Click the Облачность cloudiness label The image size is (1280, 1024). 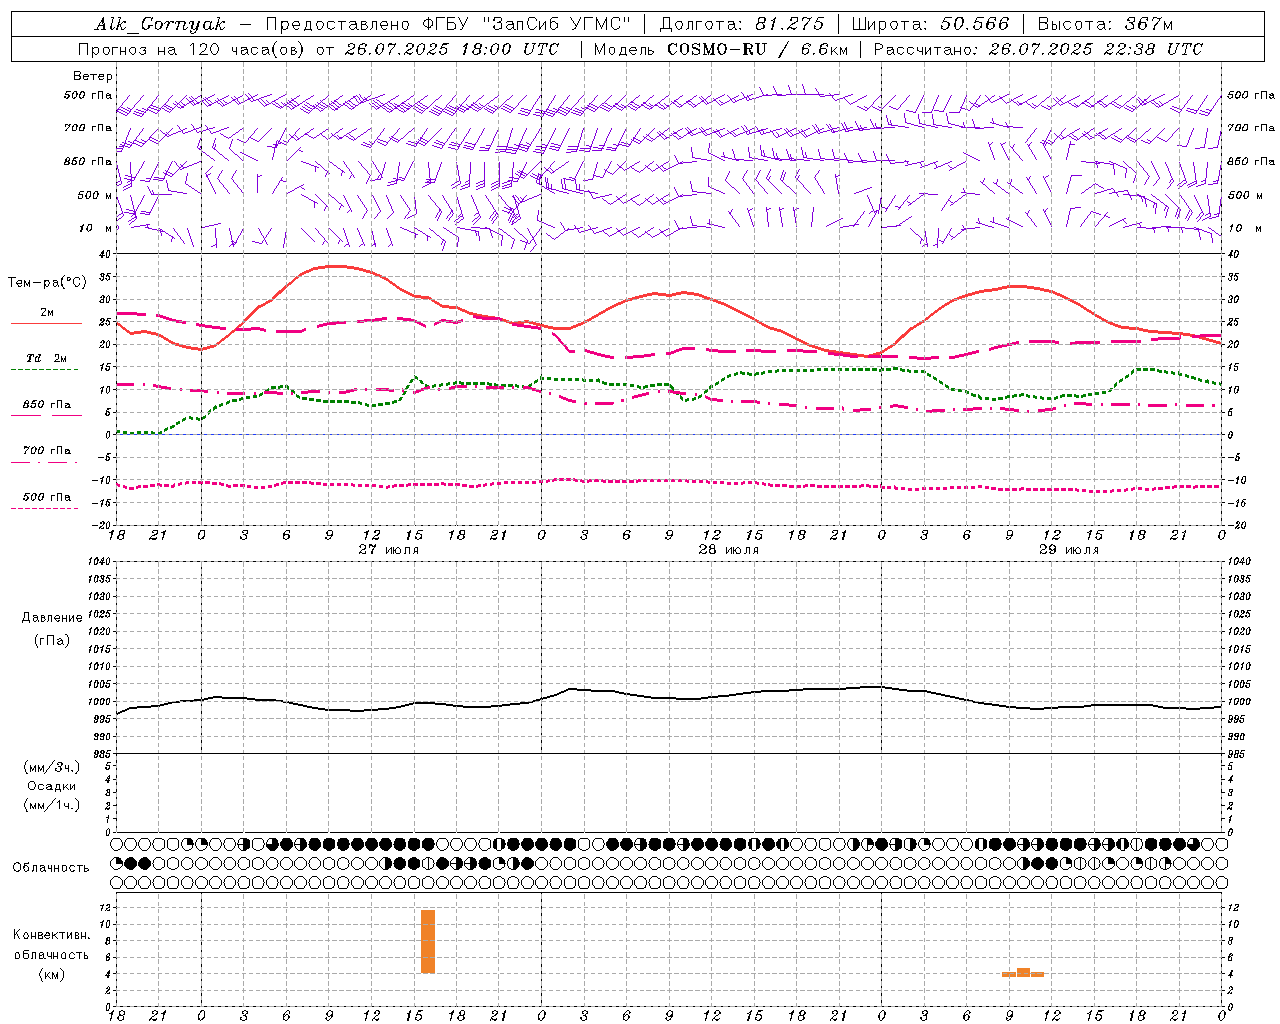pyautogui.click(x=51, y=868)
